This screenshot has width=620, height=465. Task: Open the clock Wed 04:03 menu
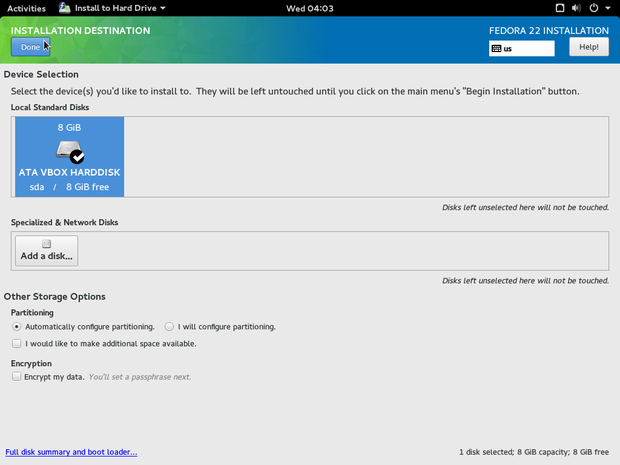(x=310, y=8)
